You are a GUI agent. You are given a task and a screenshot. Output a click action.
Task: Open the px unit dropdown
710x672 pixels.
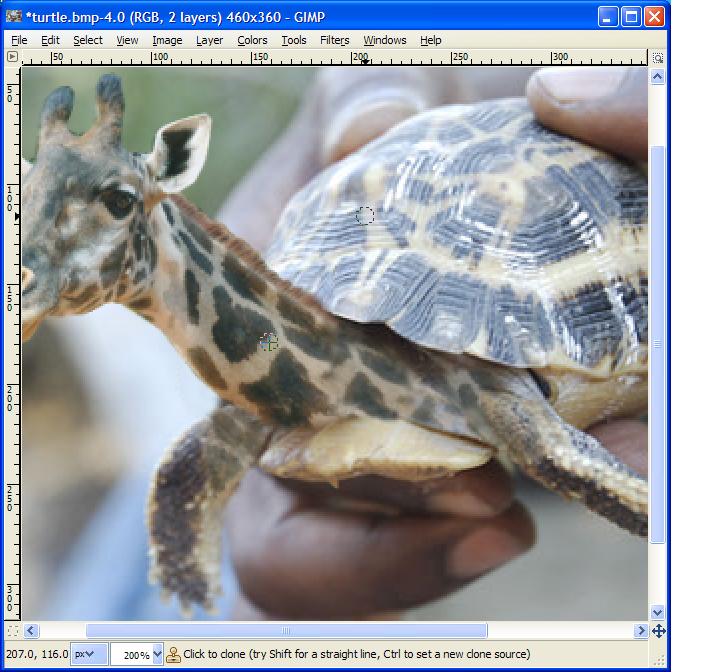(89, 655)
